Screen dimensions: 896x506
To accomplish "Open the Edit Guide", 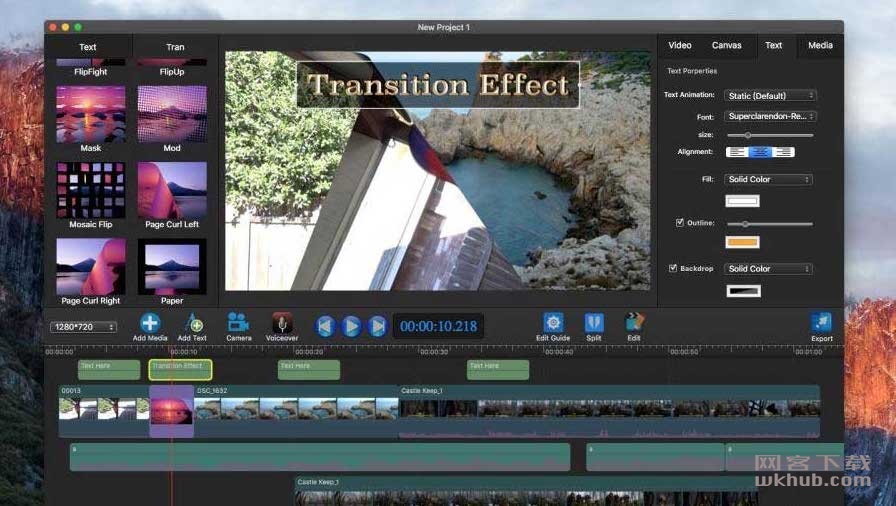I will pos(553,323).
